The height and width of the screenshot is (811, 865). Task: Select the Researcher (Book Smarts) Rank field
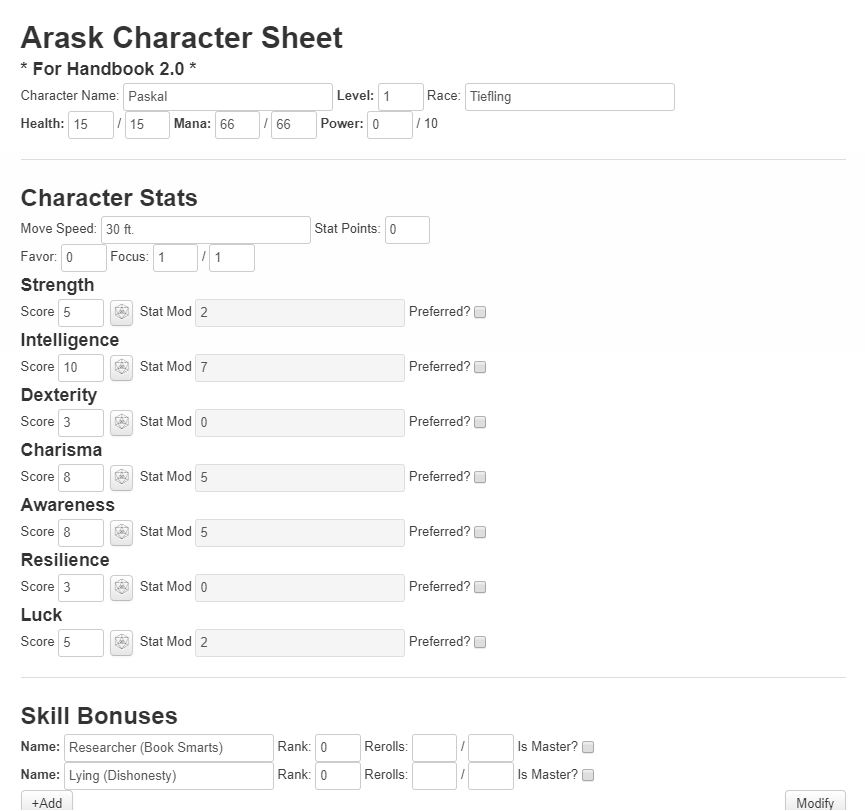338,748
